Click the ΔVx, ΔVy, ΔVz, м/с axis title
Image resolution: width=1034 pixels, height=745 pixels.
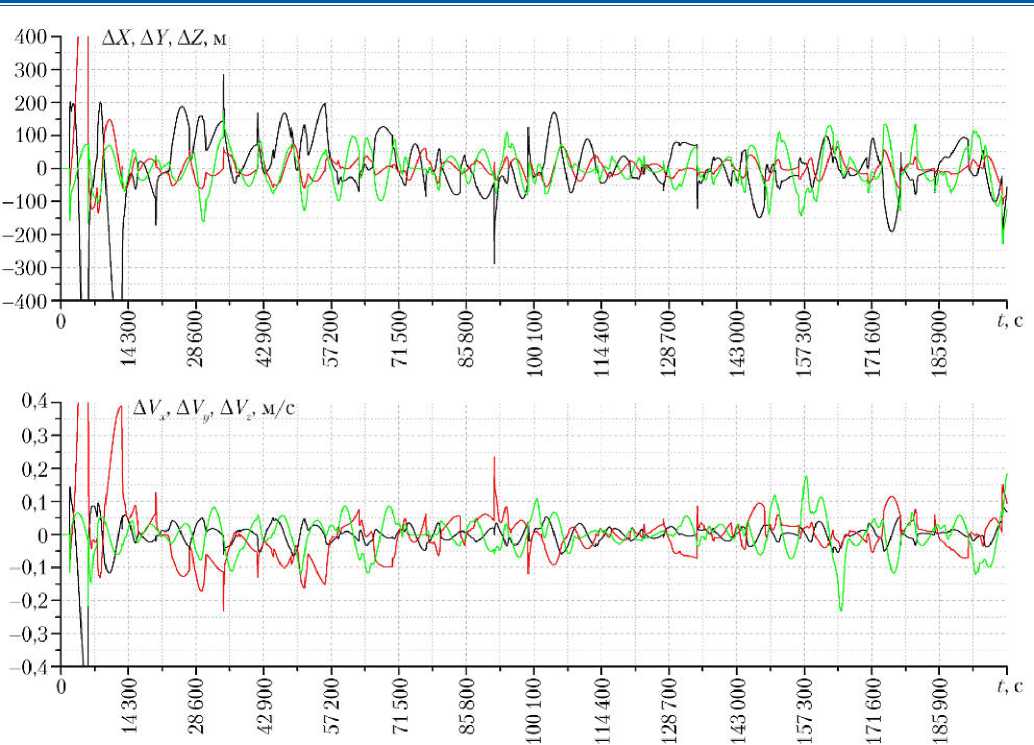coord(214,409)
